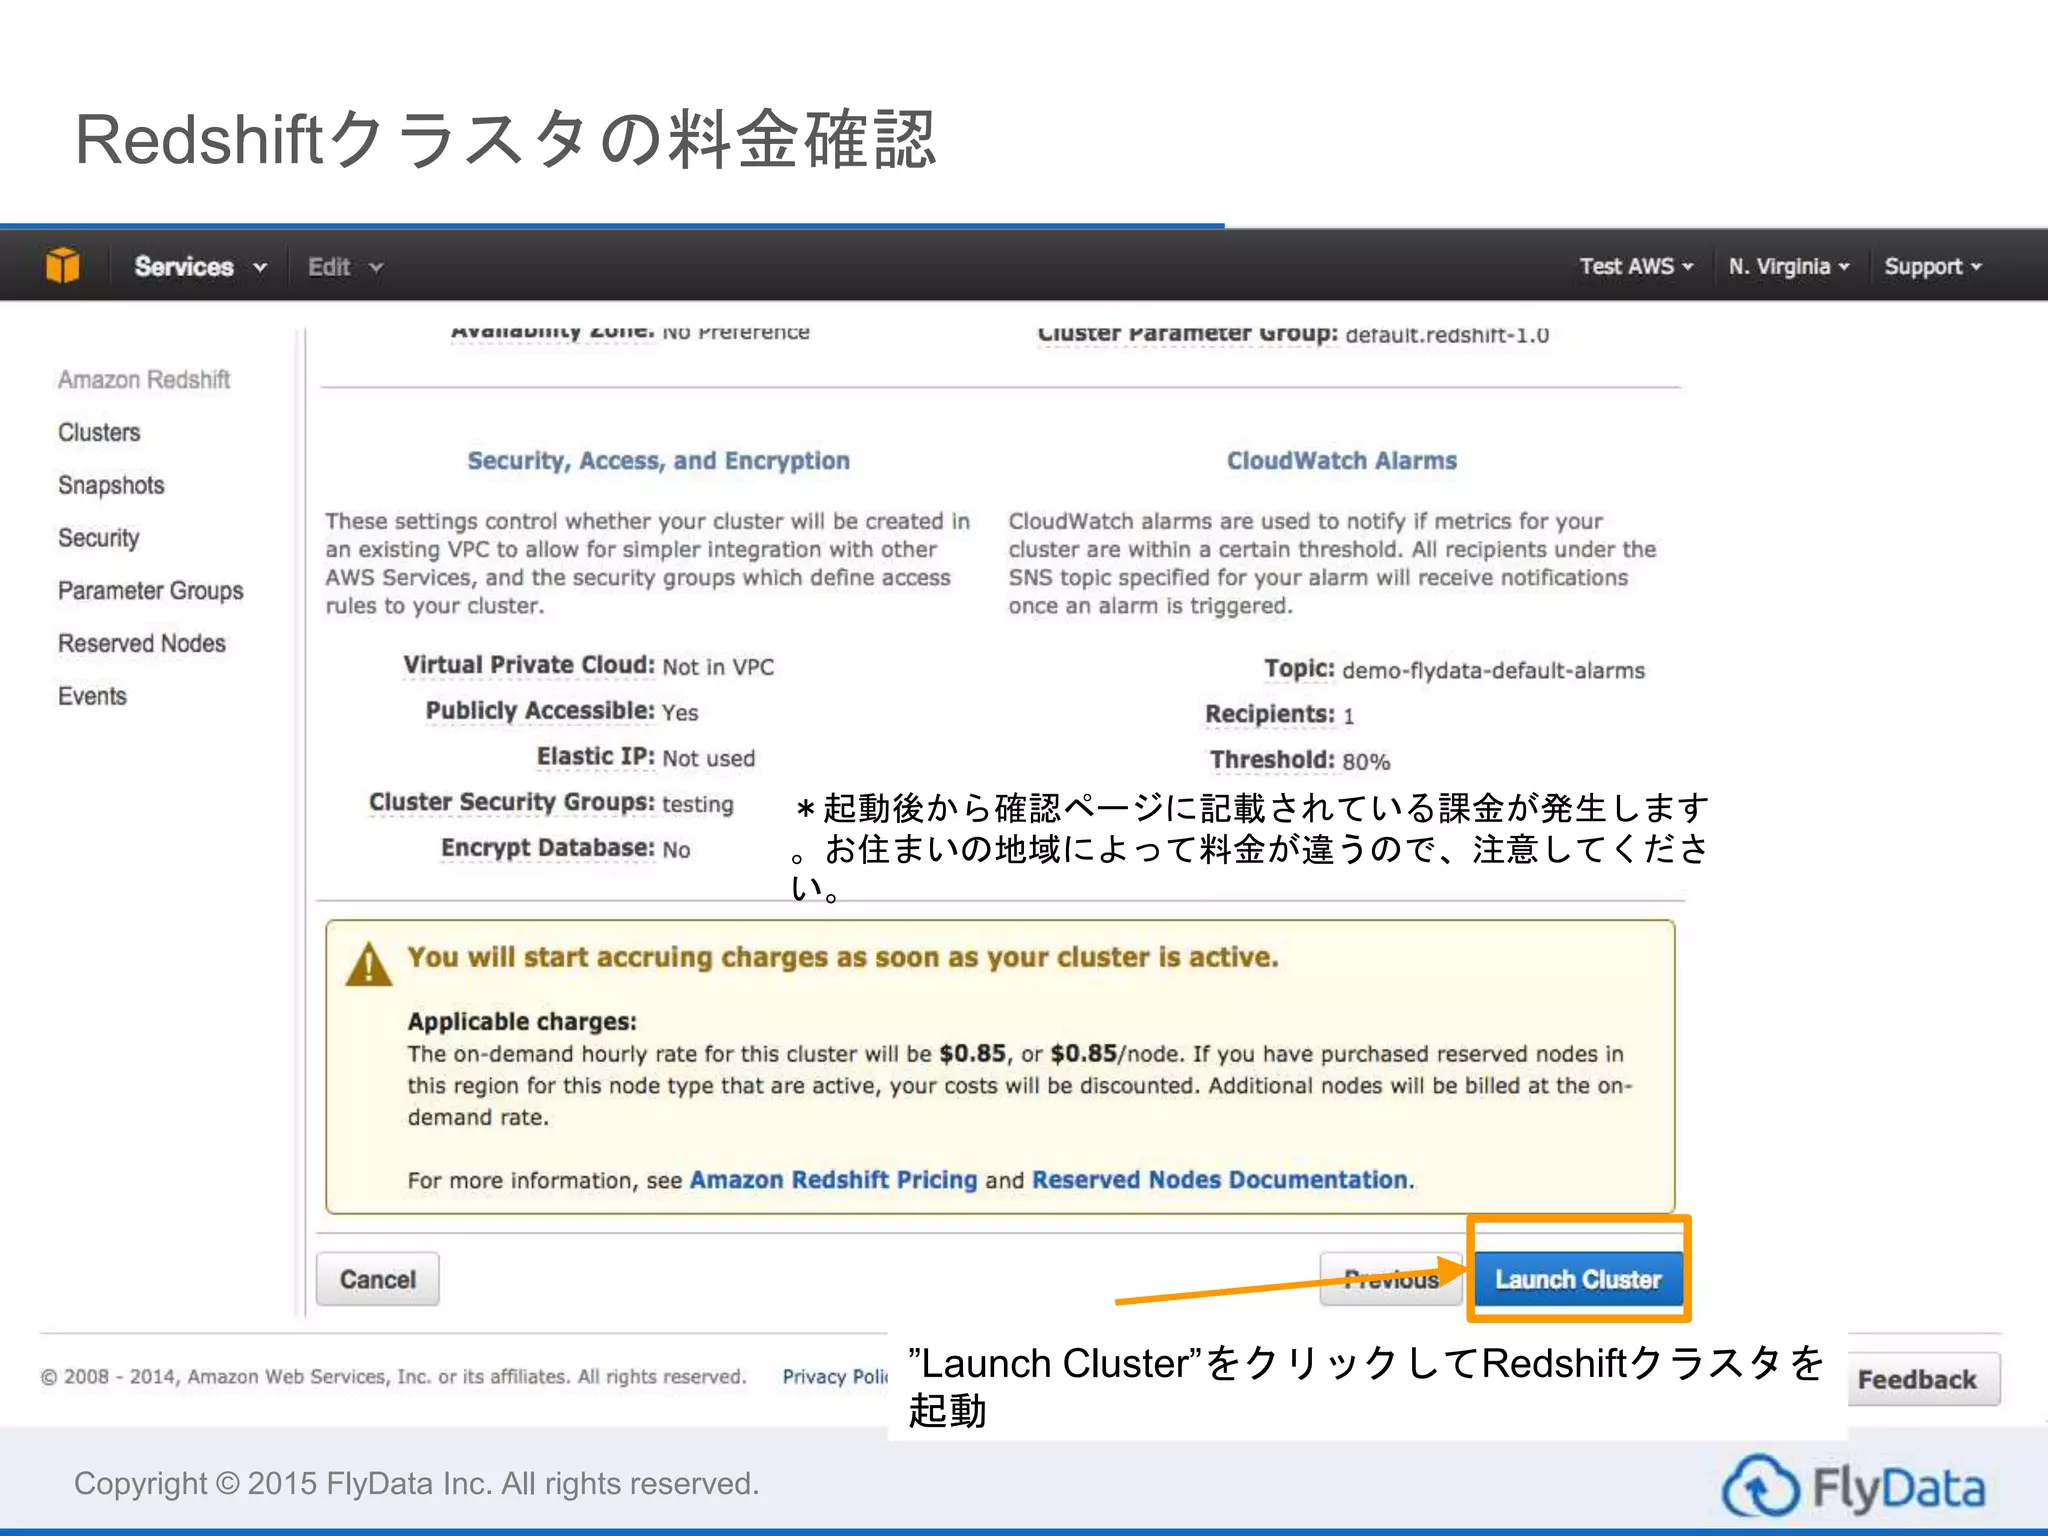The image size is (2048, 1536).
Task: Click the 'Not in VPC' value
Action: 718,667
